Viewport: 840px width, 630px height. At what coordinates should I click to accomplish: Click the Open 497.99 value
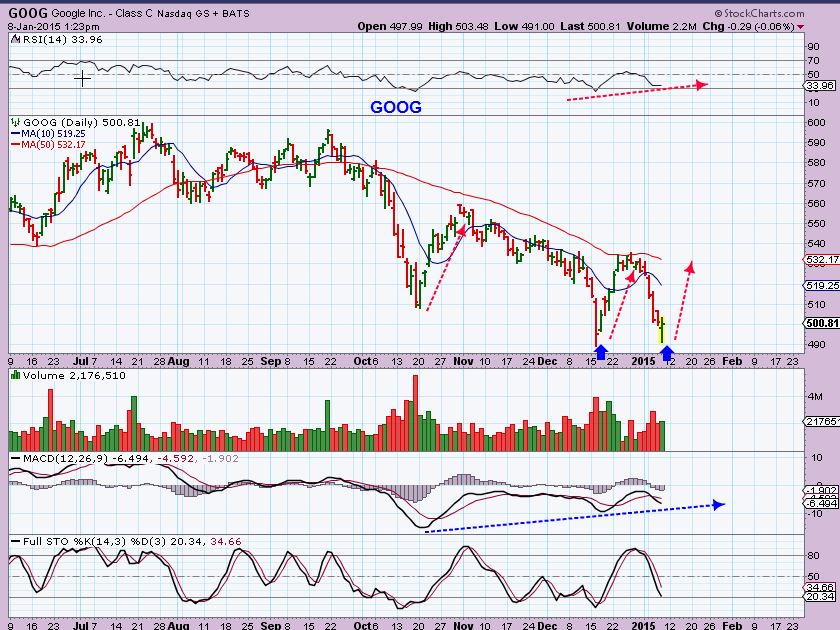(x=390, y=26)
